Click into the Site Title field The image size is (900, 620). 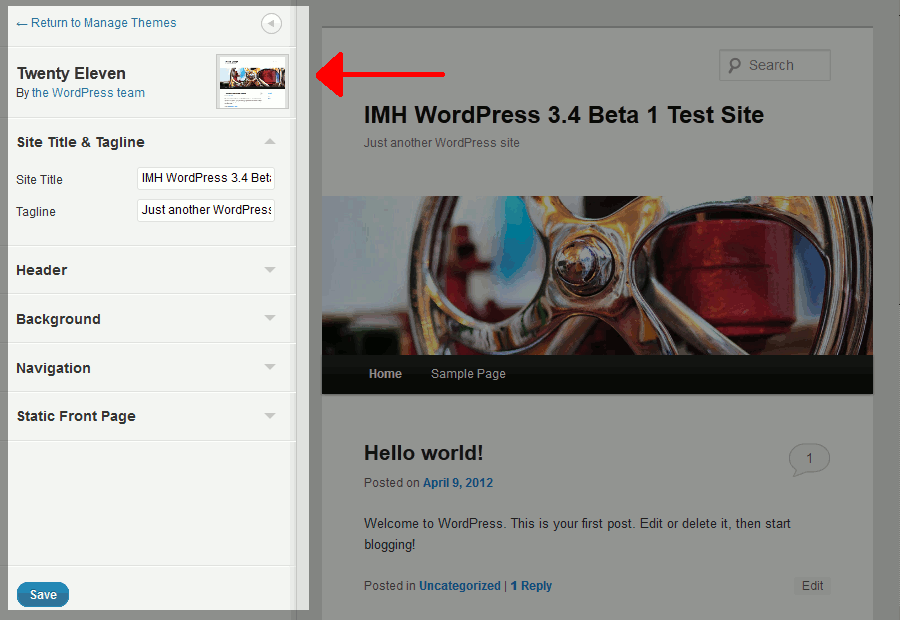click(x=206, y=178)
